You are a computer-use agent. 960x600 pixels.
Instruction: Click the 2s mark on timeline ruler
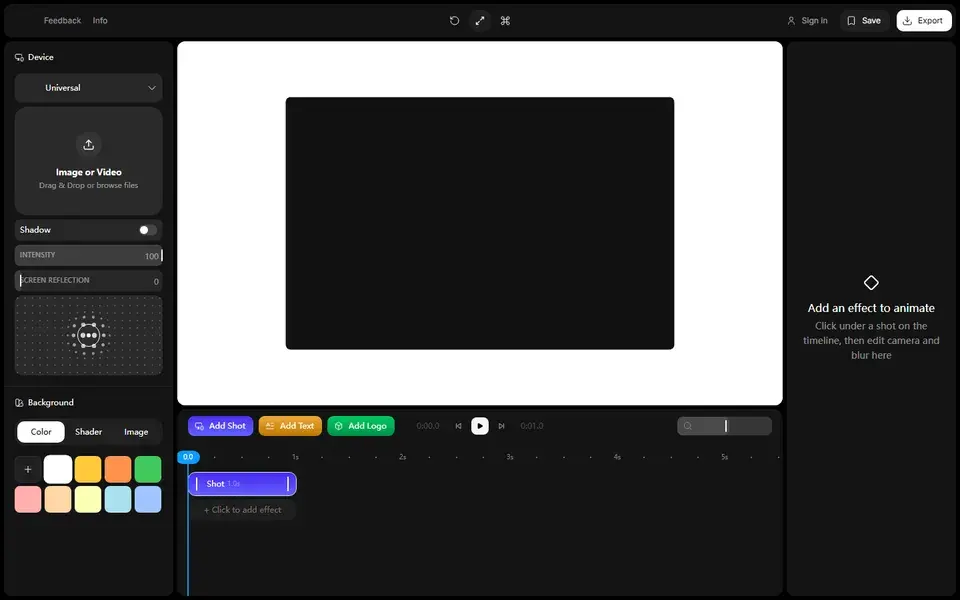pos(402,457)
